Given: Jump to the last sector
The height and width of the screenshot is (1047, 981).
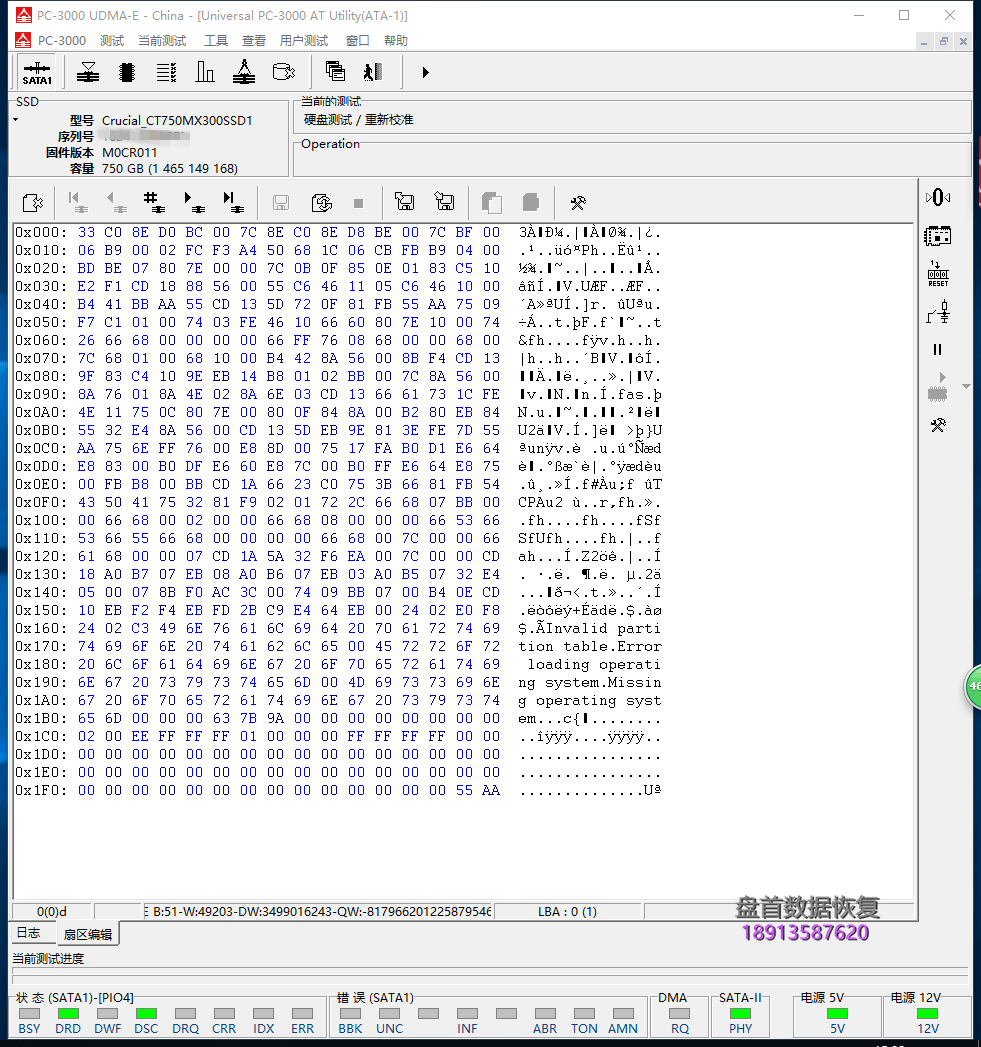Looking at the screenshot, I should (x=232, y=202).
